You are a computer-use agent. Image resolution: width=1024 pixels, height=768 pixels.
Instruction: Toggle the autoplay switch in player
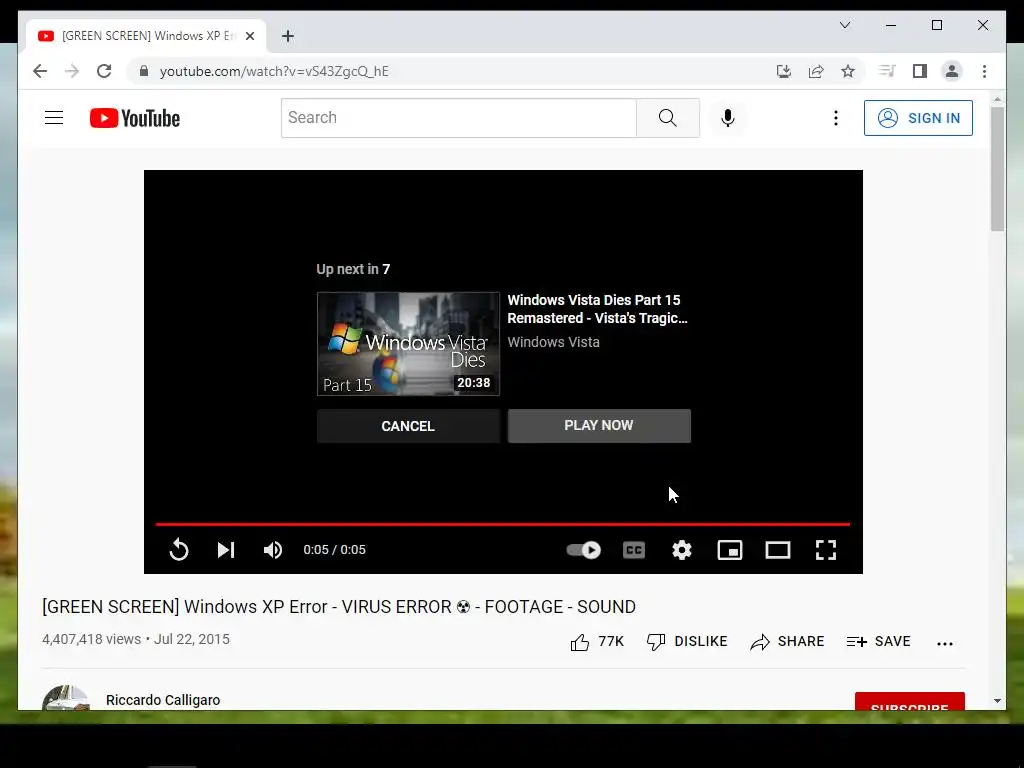point(583,550)
